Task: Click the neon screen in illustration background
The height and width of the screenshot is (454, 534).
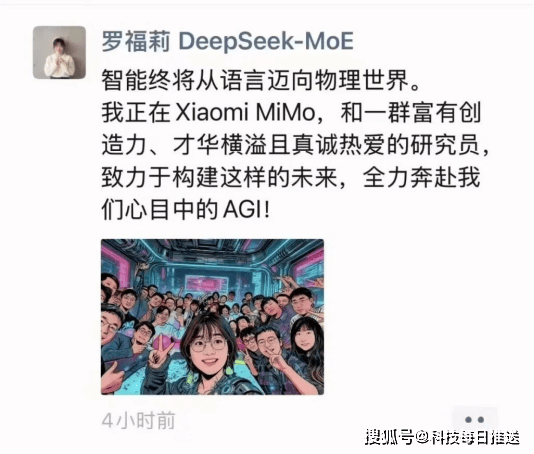Action: click(207, 284)
